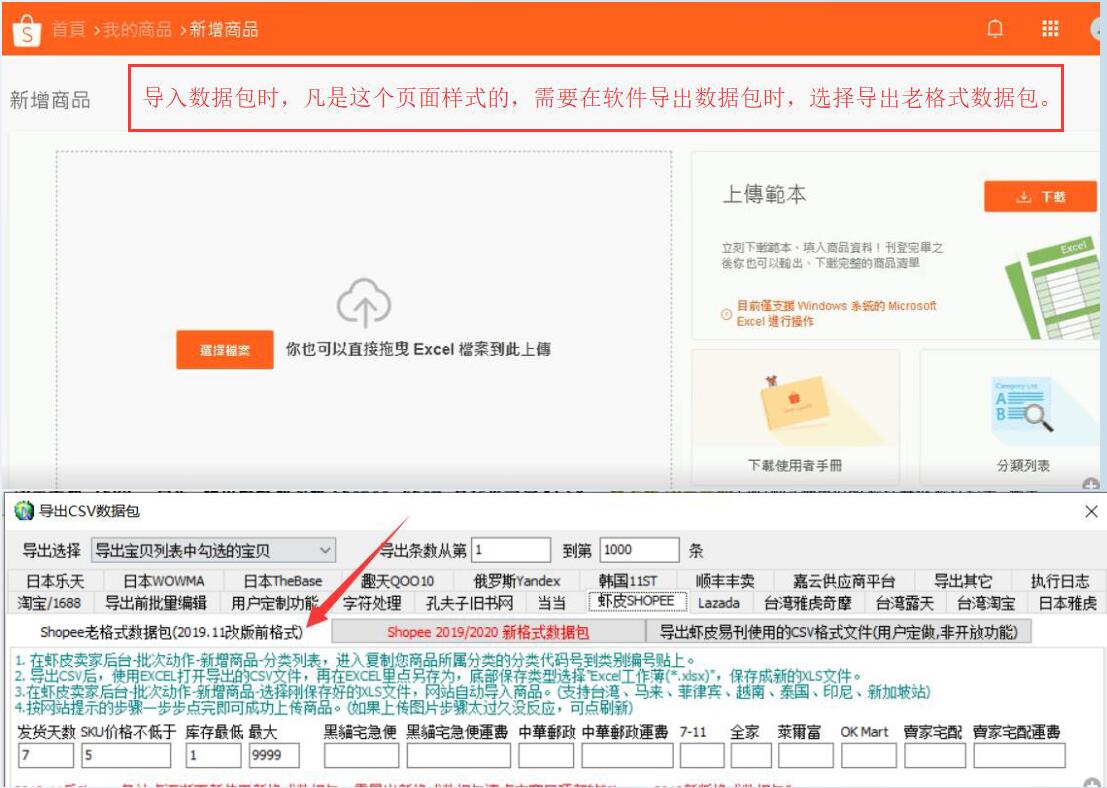
Task: Switch to 日本WOWMA tab
Action: coord(164,581)
